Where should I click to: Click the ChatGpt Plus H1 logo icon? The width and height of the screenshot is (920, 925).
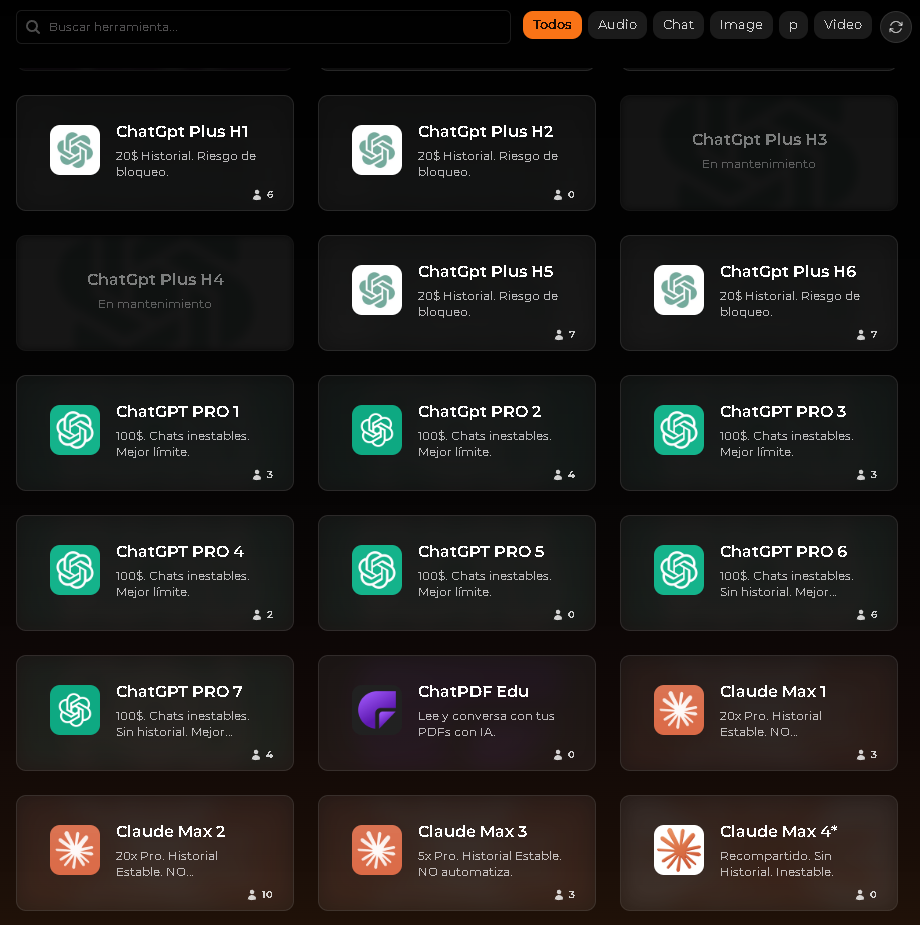[75, 150]
